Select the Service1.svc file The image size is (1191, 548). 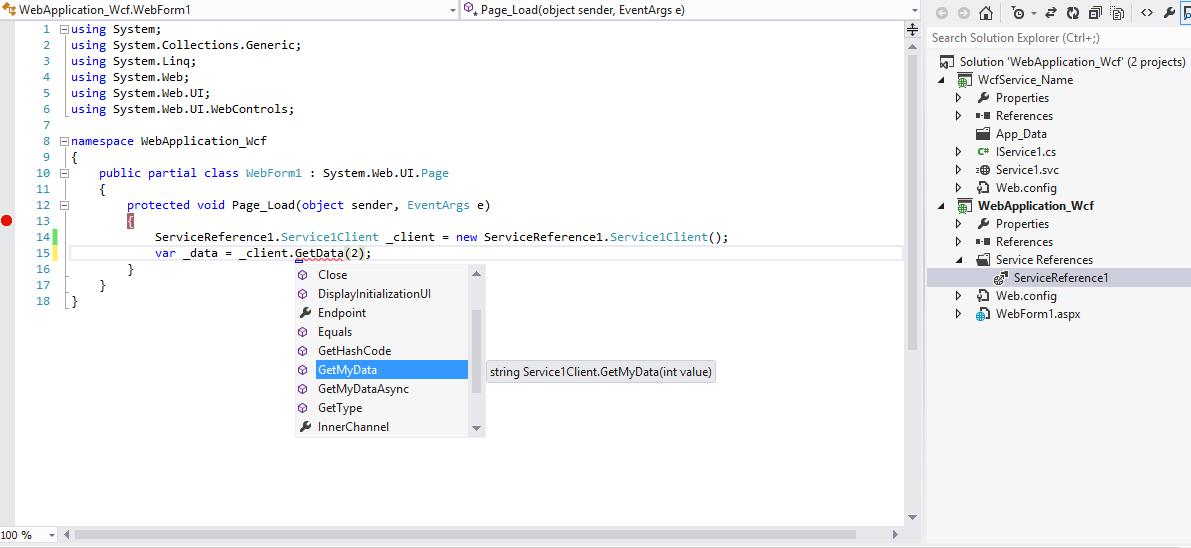point(1027,169)
